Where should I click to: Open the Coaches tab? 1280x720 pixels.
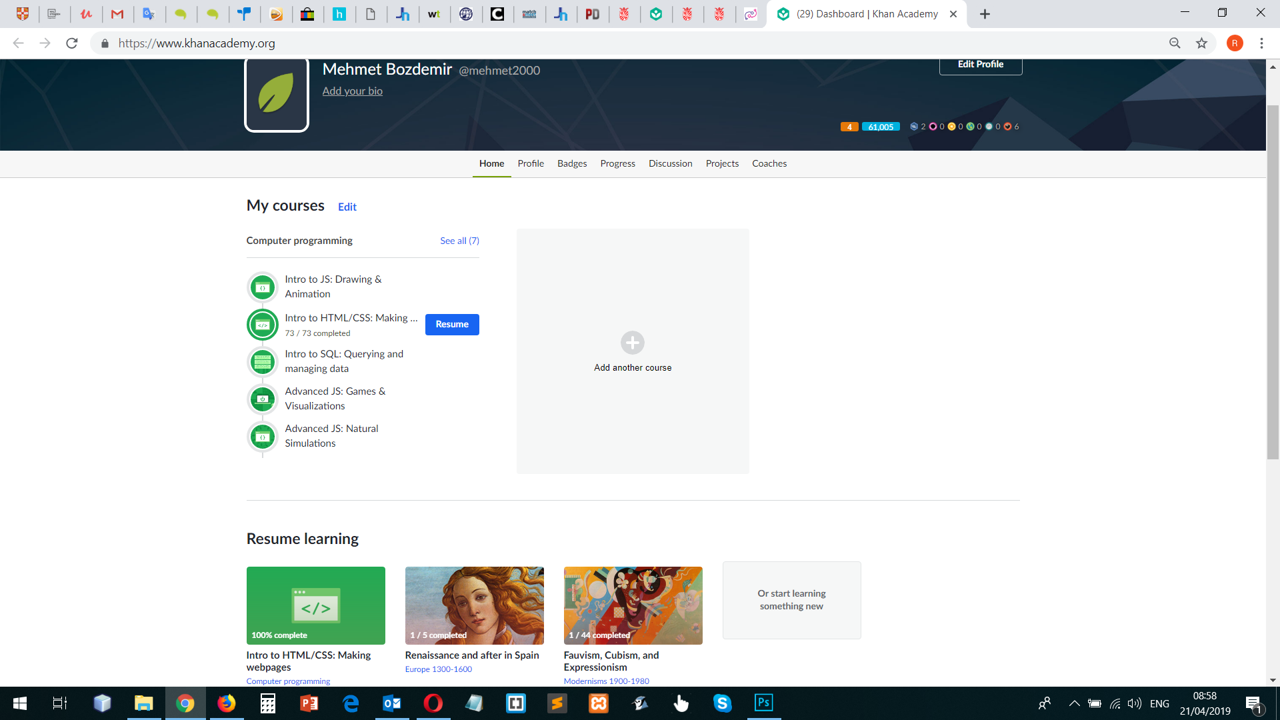click(769, 163)
